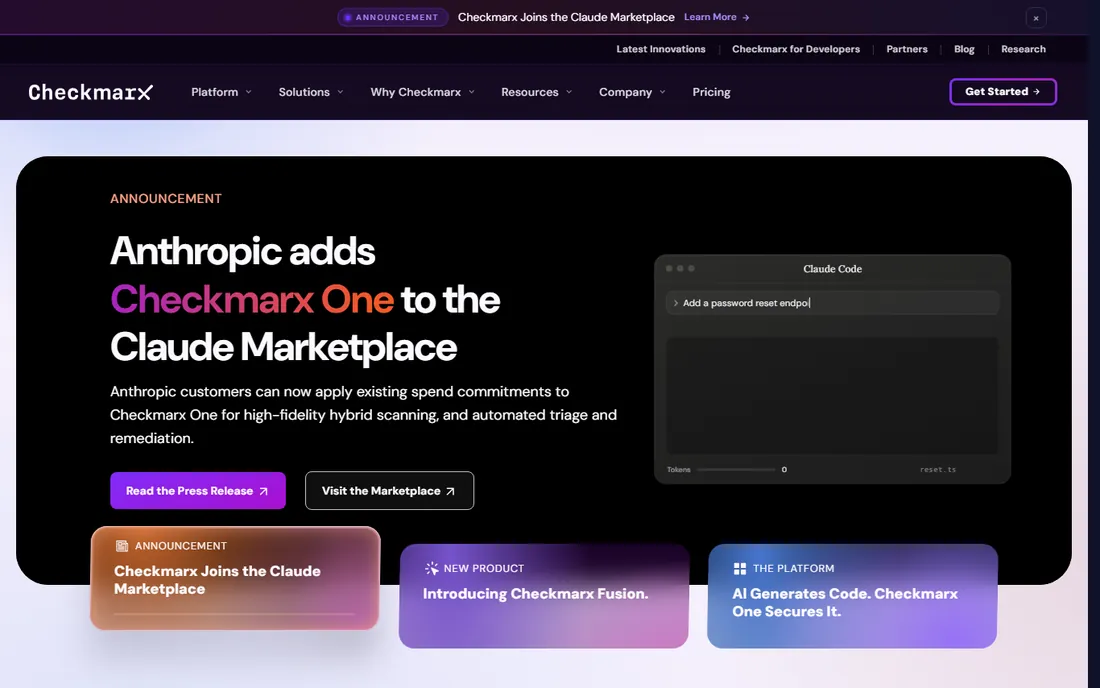This screenshot has width=1100, height=688.
Task: Click the Solutions dropdown chevron
Action: tap(340, 92)
